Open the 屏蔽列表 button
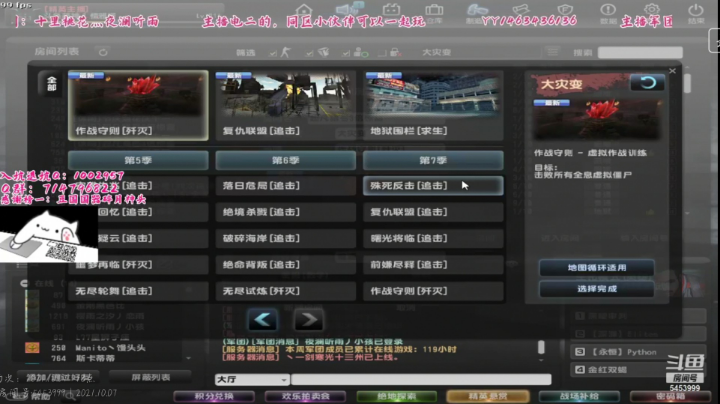This screenshot has width=720, height=404. click(151, 377)
